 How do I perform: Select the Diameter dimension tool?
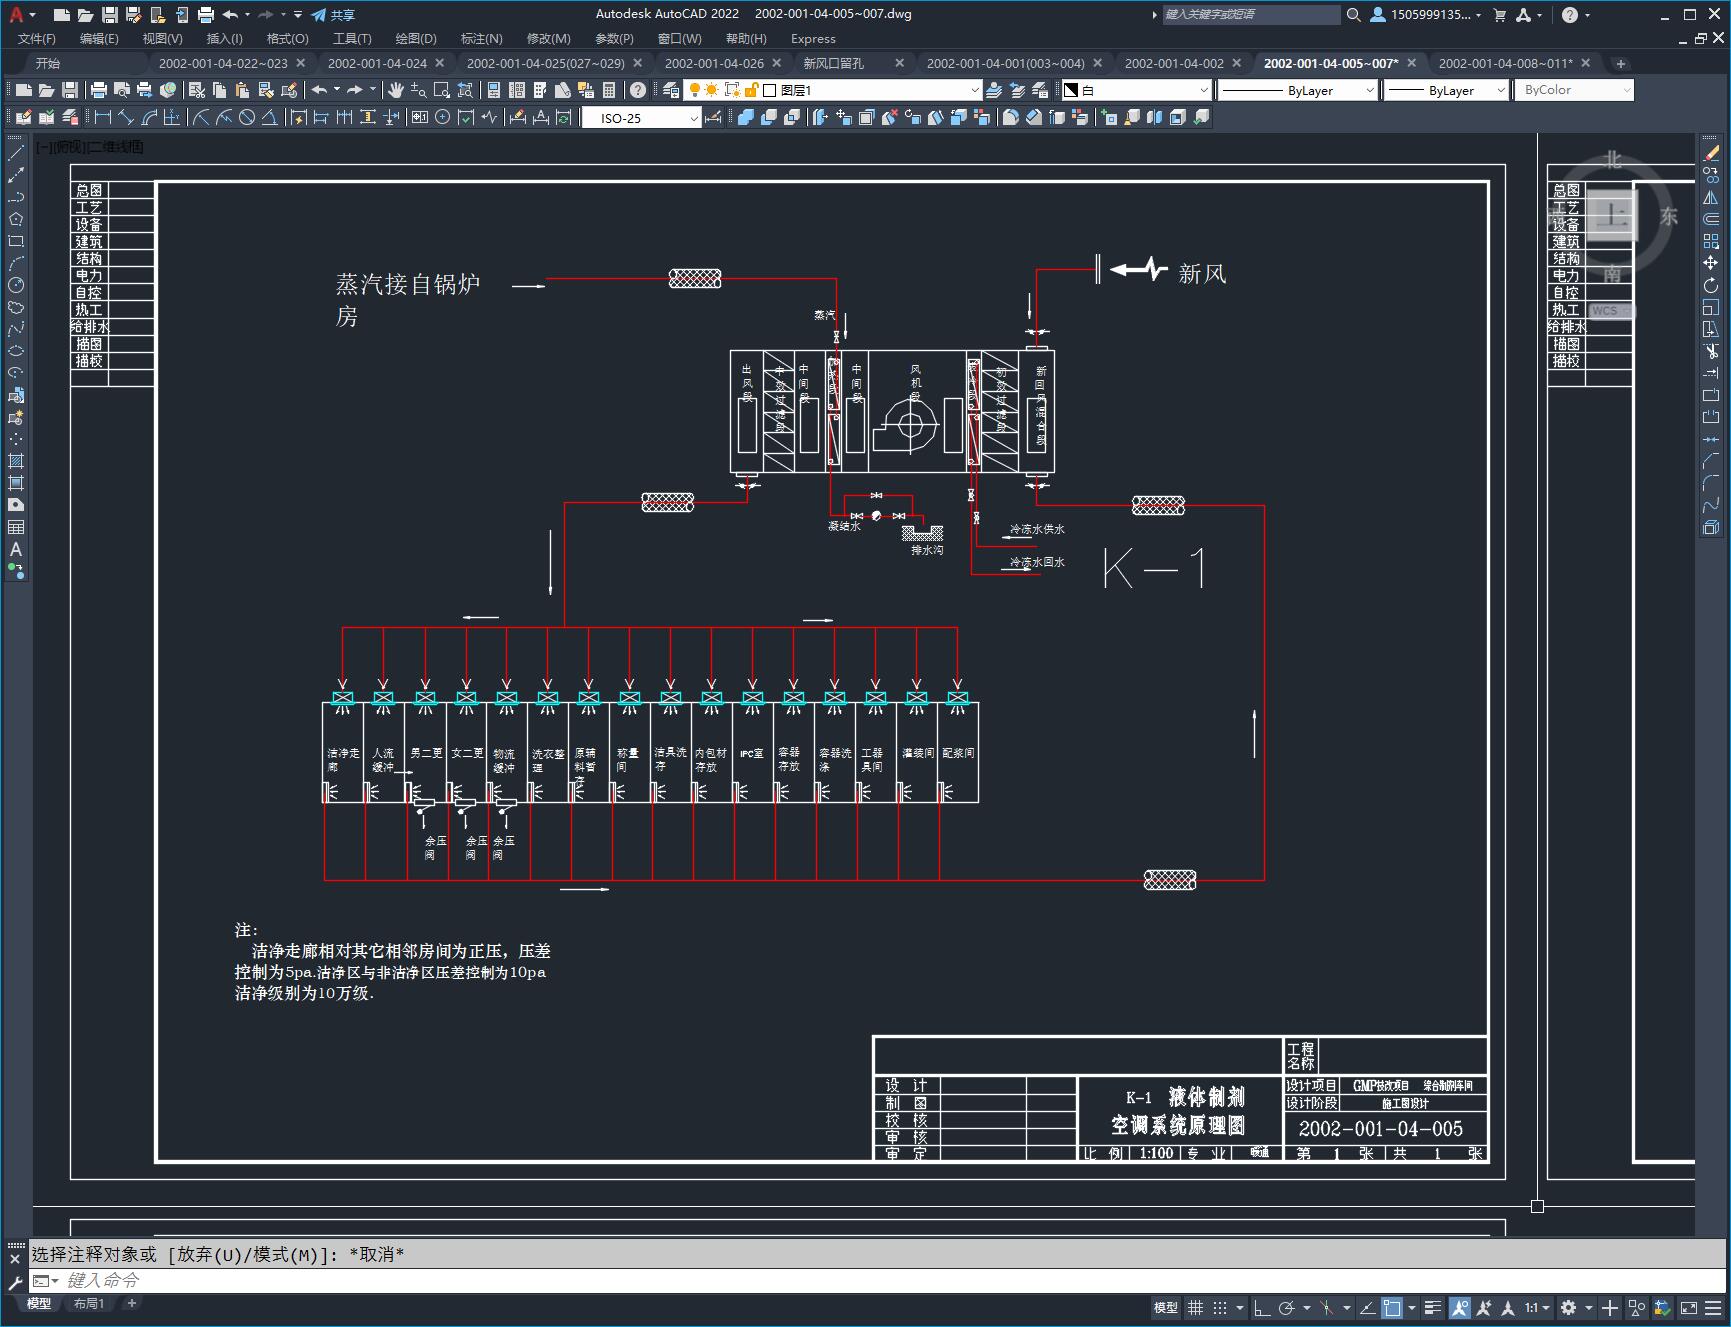246,117
